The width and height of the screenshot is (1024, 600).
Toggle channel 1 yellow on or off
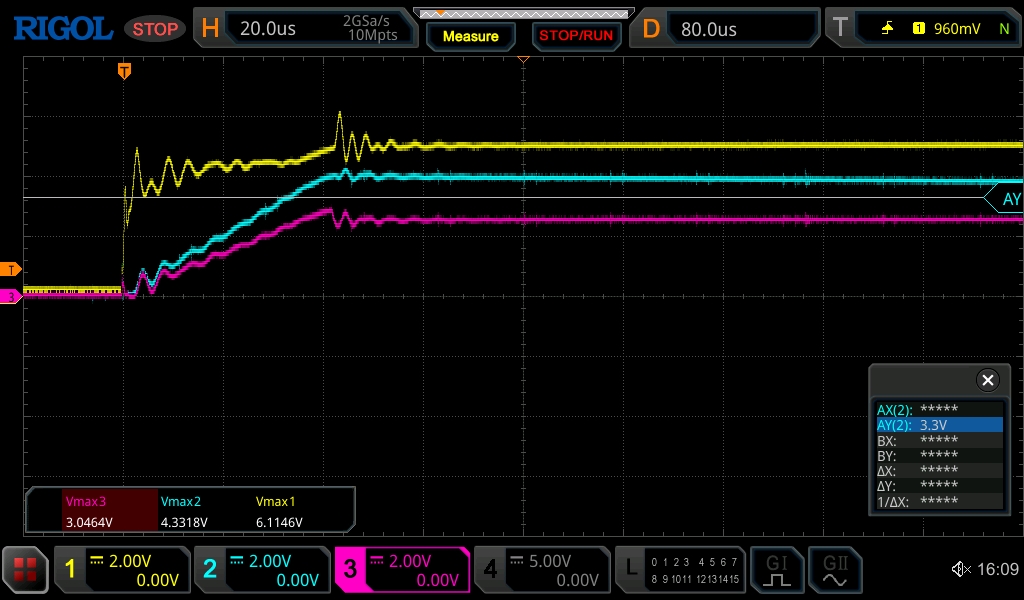click(x=120, y=570)
